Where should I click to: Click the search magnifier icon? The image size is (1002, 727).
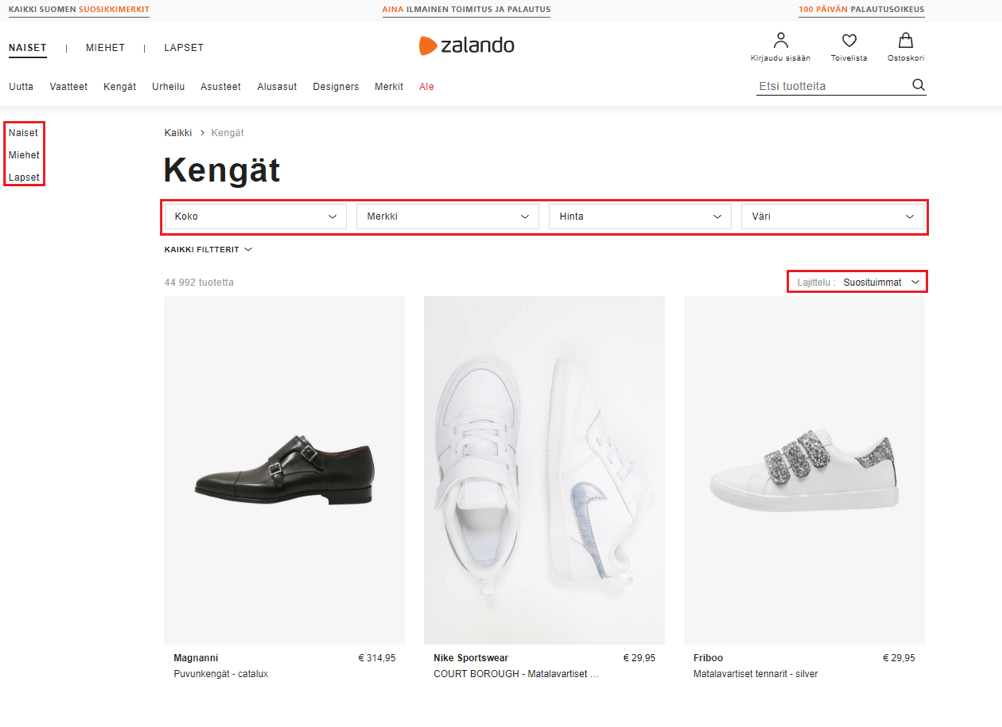[918, 85]
